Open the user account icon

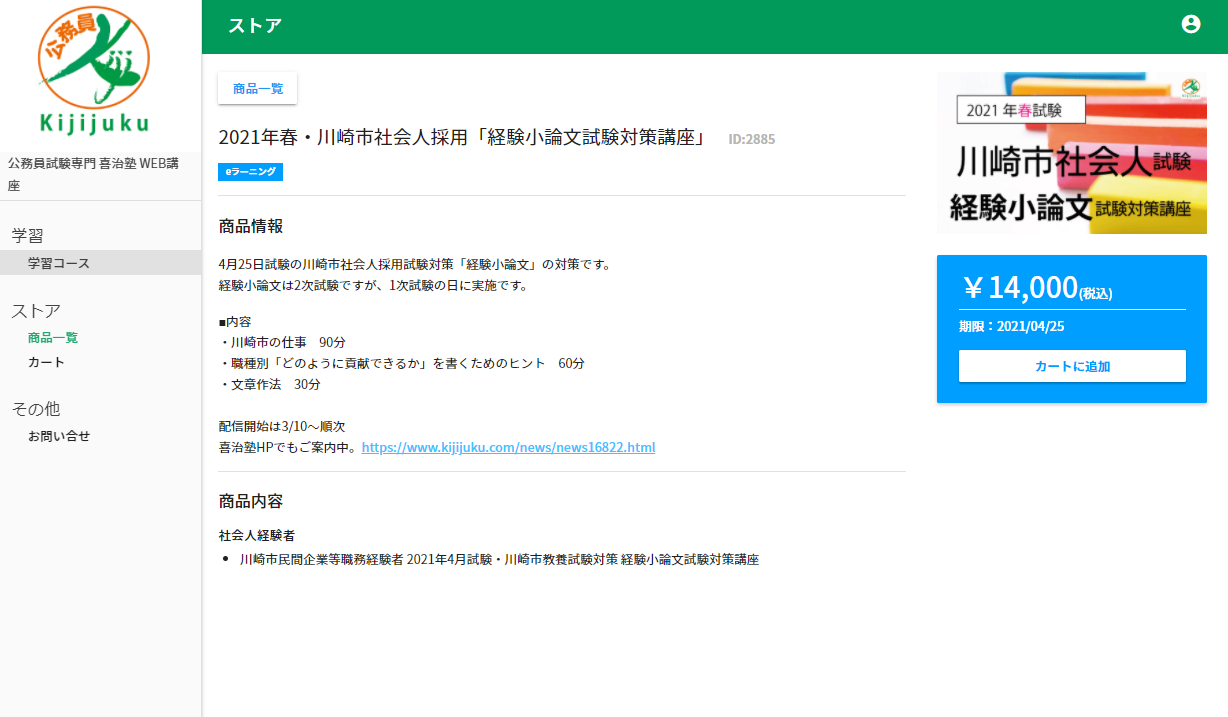click(1190, 24)
